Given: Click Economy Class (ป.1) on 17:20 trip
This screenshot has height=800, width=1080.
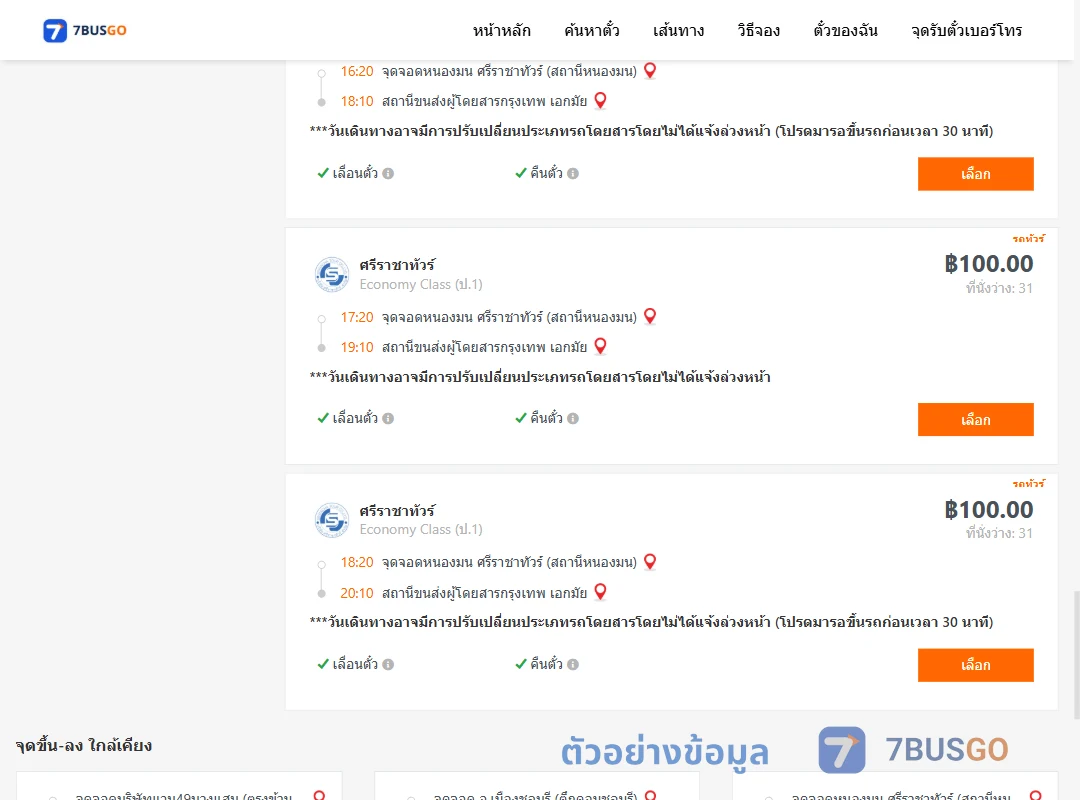Looking at the screenshot, I should coord(421,285).
